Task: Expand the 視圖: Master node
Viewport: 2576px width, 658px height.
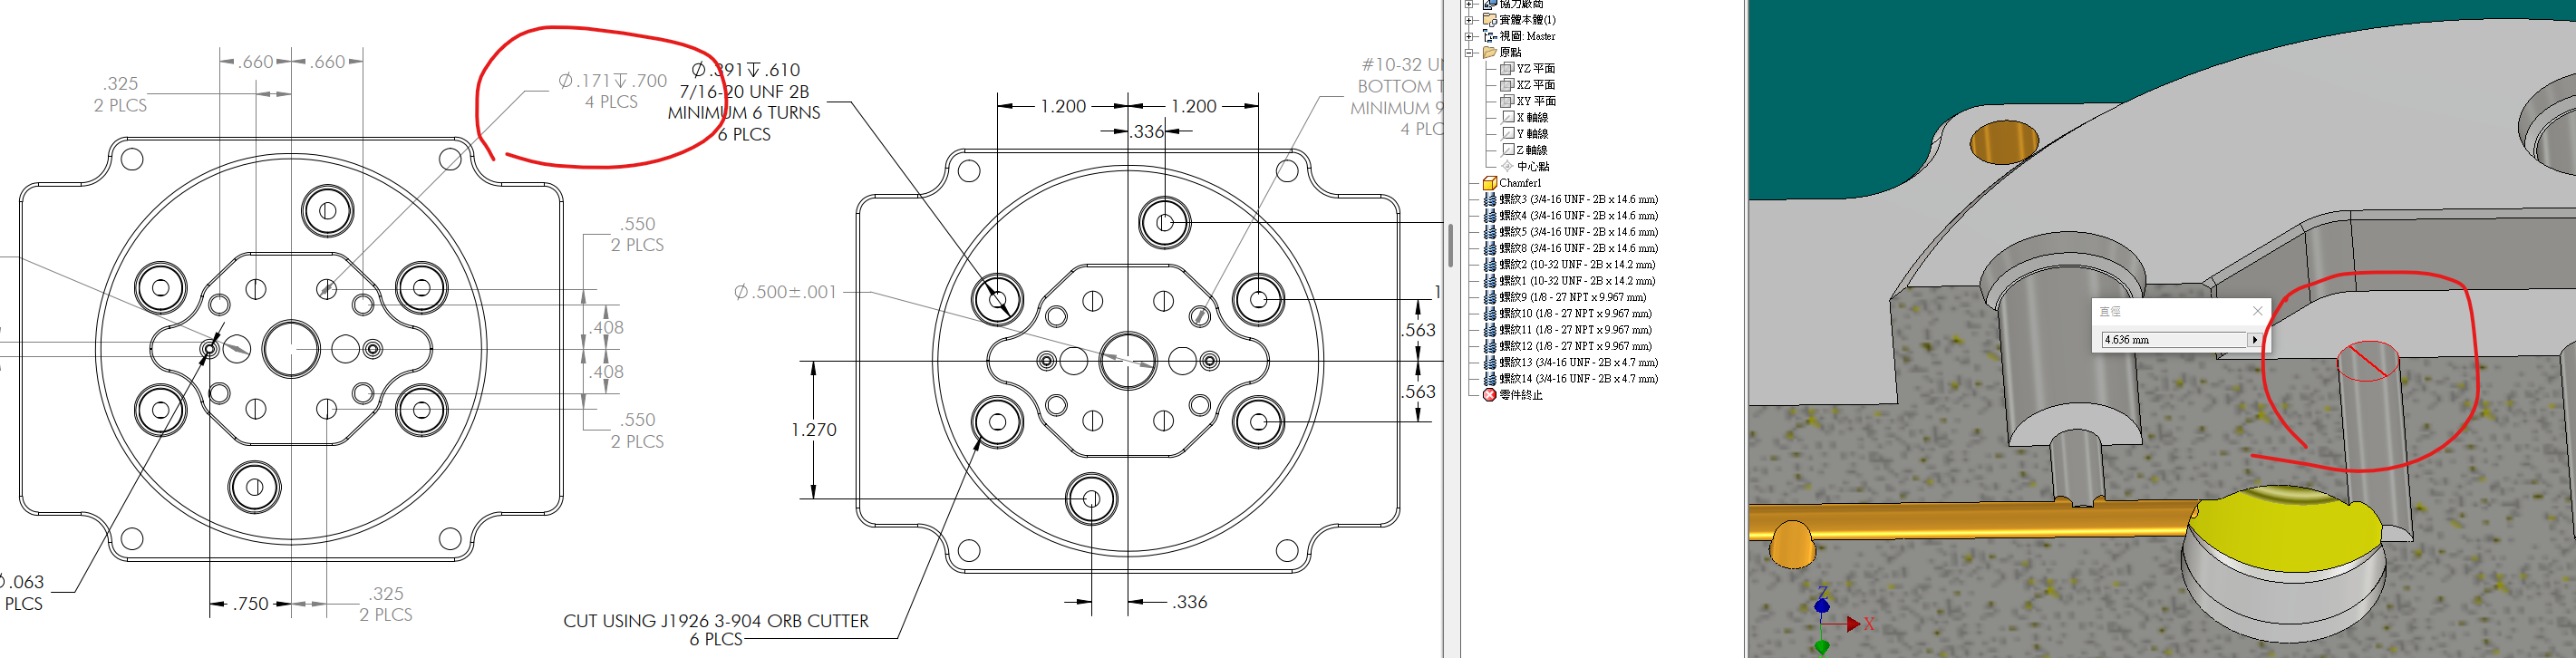Action: (x=1469, y=36)
